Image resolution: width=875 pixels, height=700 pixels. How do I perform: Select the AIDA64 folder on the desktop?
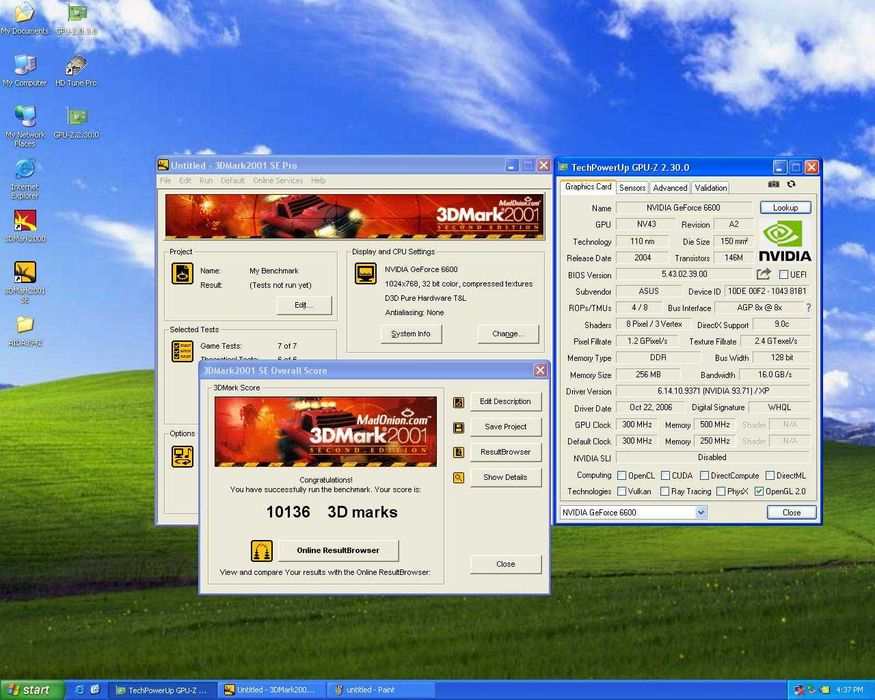coord(25,331)
